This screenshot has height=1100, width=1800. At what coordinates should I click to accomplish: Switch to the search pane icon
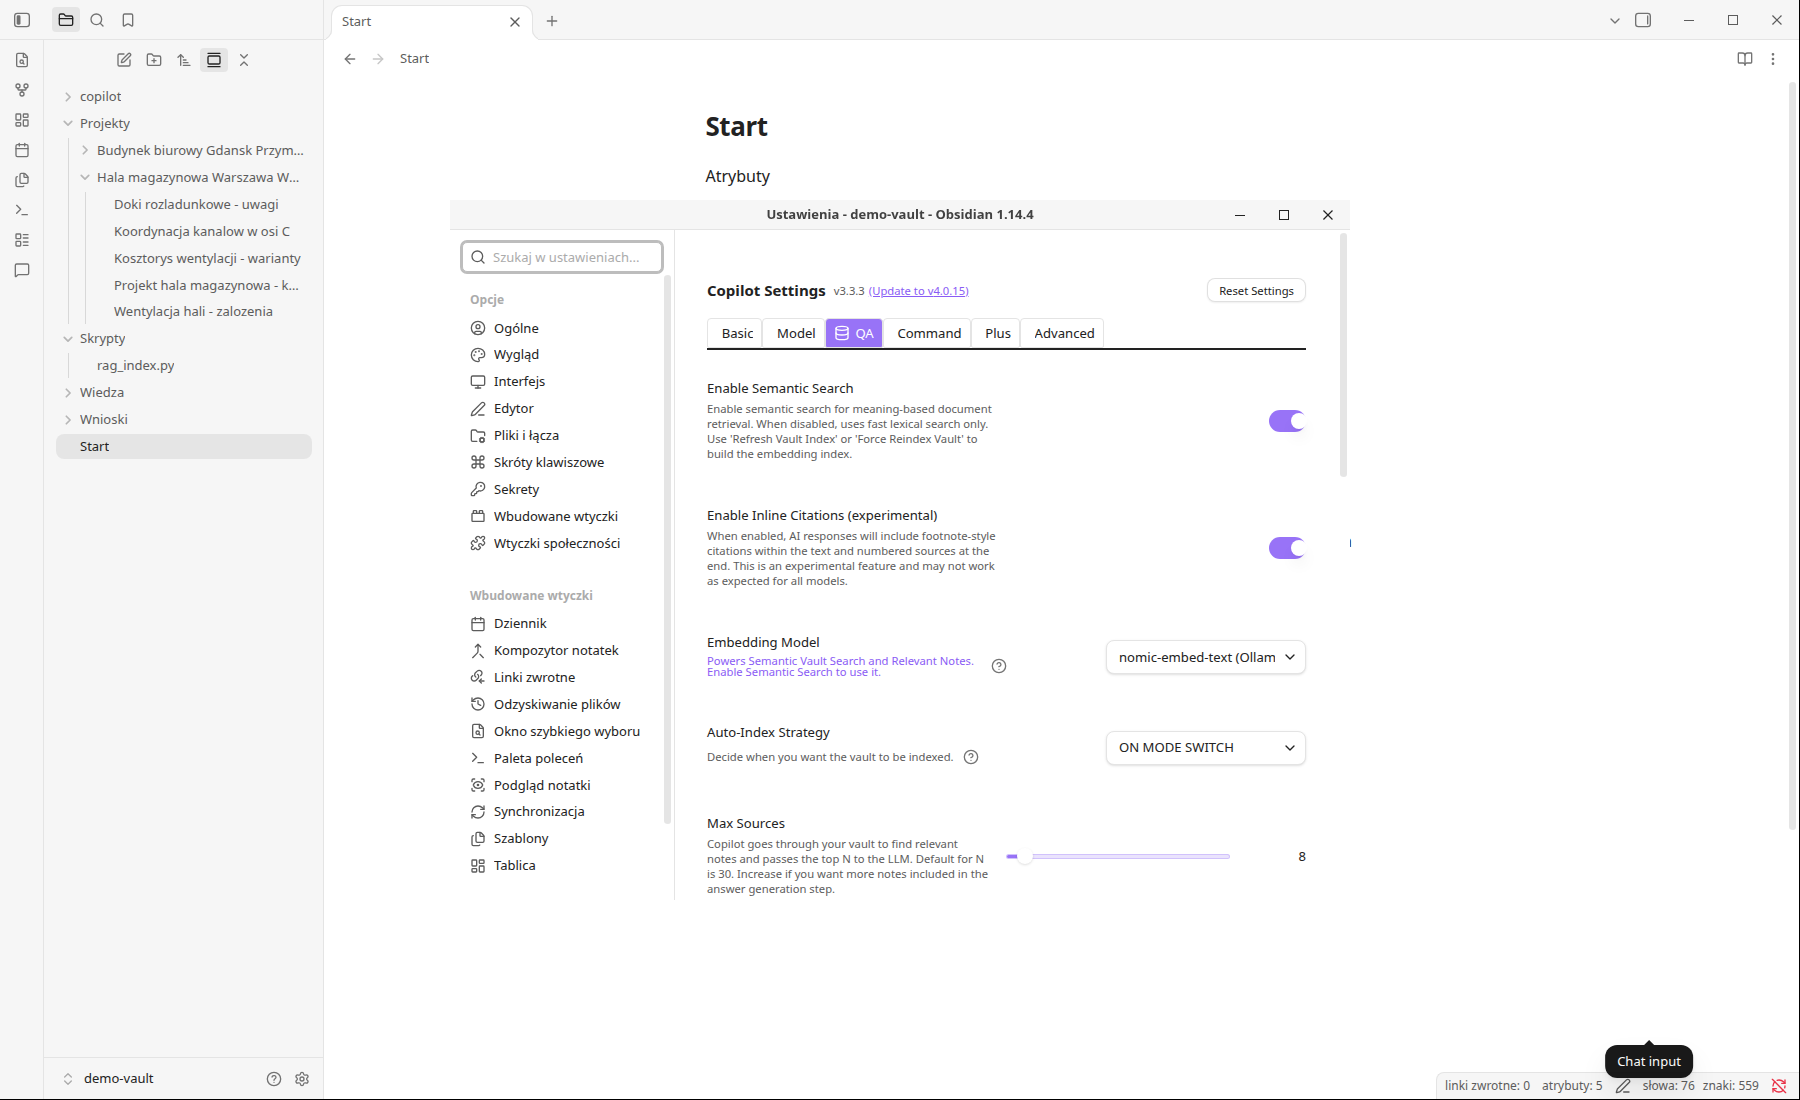[97, 20]
